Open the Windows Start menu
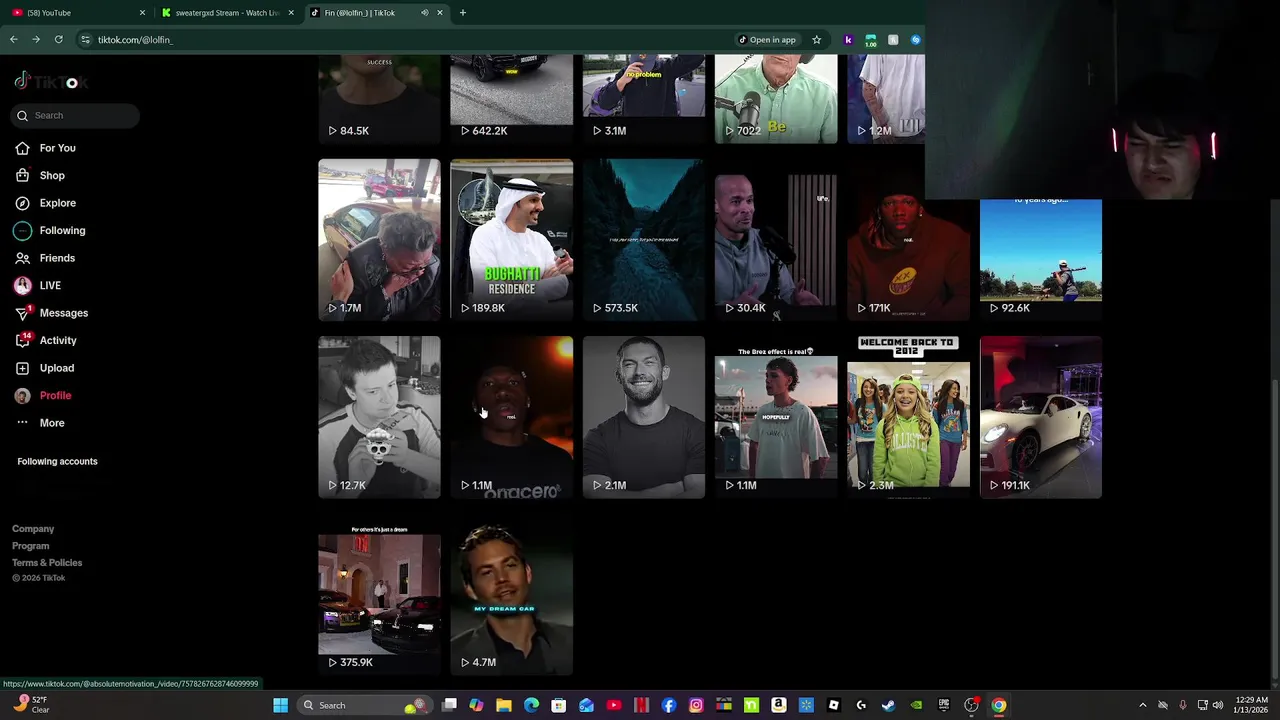1280x720 pixels. pos(281,706)
